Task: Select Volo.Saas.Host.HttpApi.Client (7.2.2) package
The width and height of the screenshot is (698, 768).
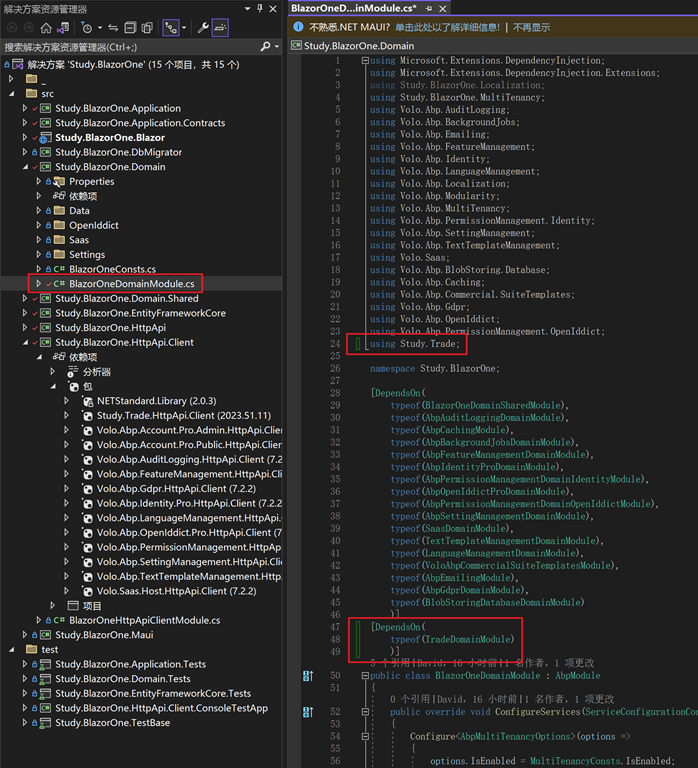Action: point(176,591)
